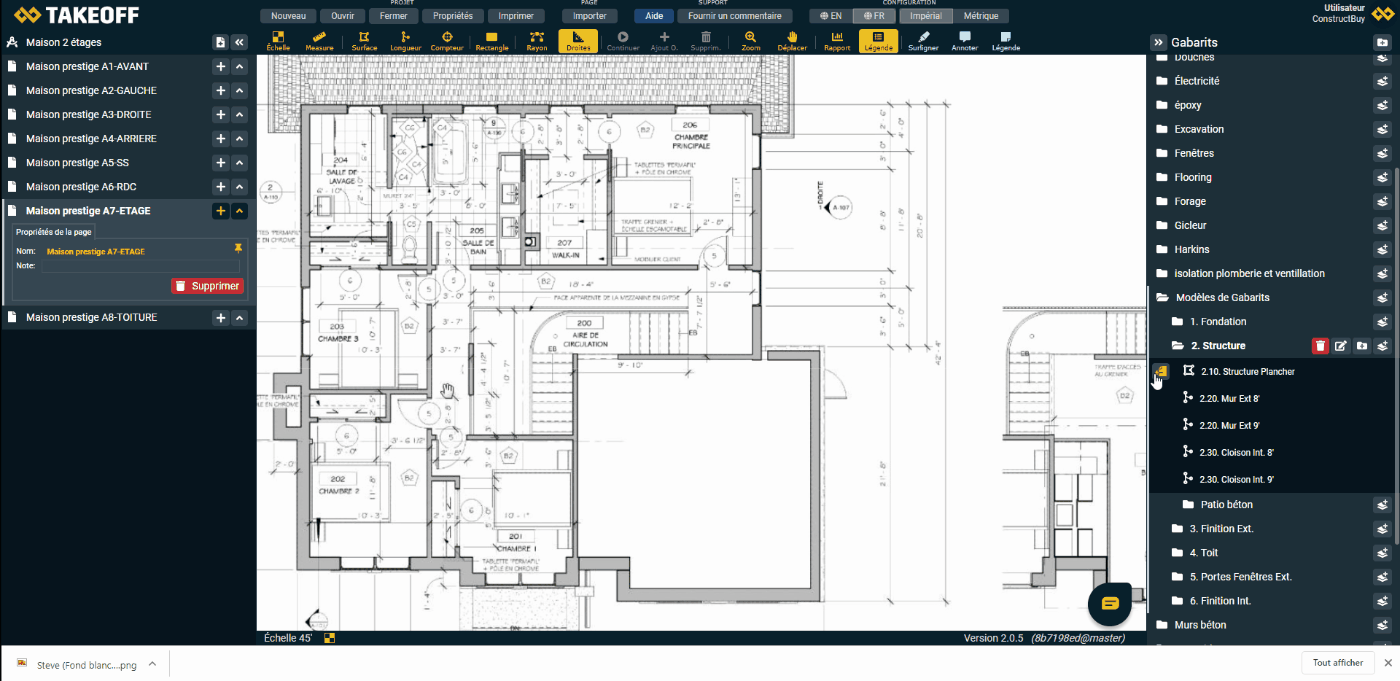Switch units to Métrique
Viewport: 1400px width, 681px height.
(980, 16)
